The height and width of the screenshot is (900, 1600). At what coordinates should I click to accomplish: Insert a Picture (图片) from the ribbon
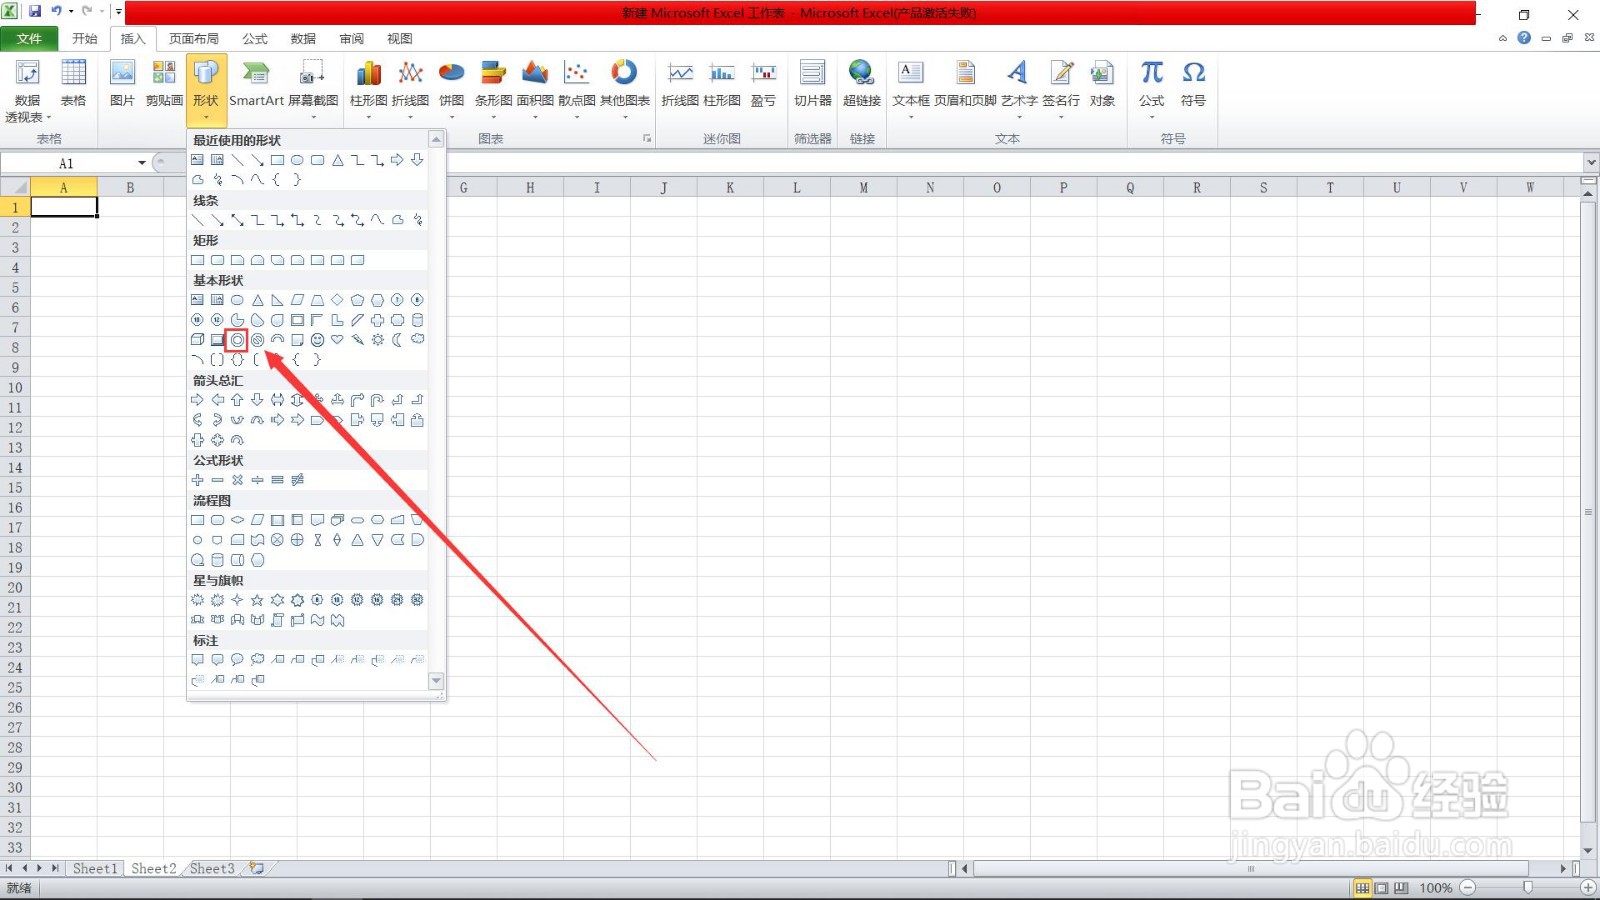coord(122,84)
